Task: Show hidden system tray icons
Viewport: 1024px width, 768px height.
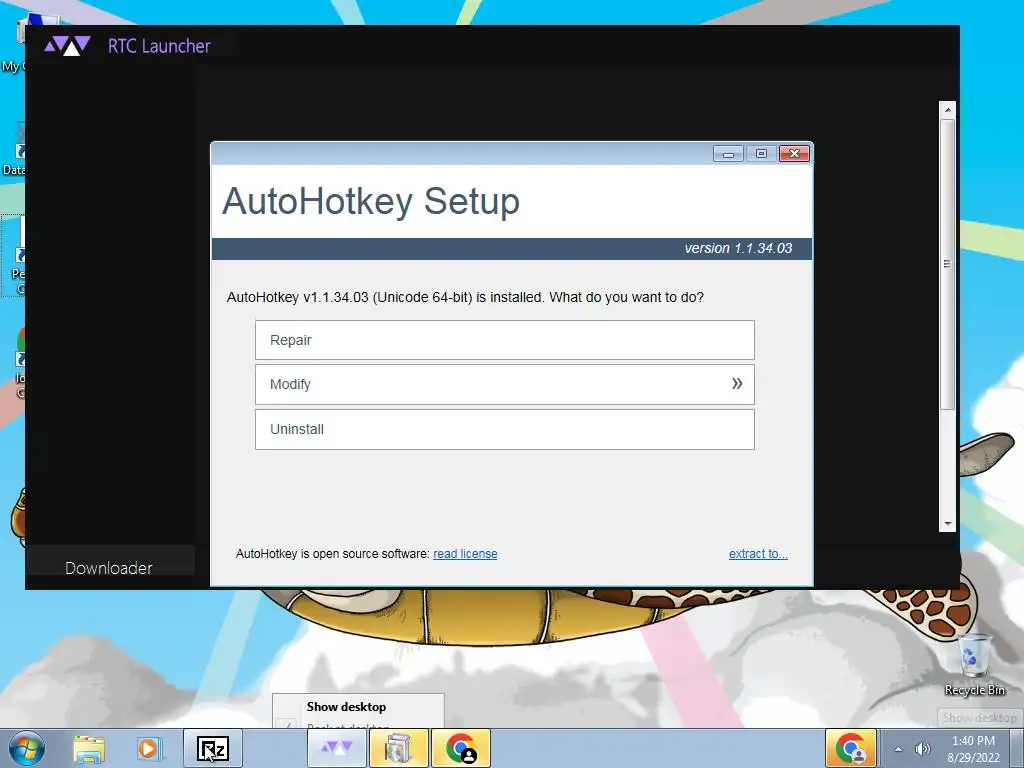Action: (899, 749)
